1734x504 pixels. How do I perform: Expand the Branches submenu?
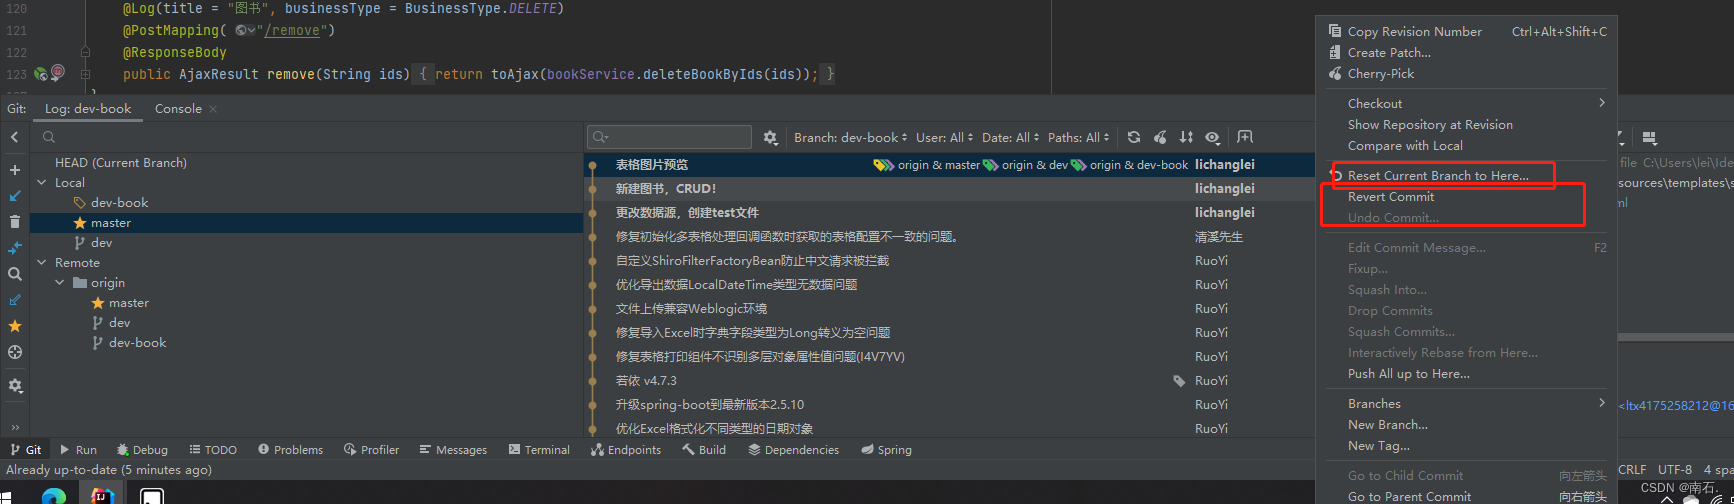[x=1466, y=404]
